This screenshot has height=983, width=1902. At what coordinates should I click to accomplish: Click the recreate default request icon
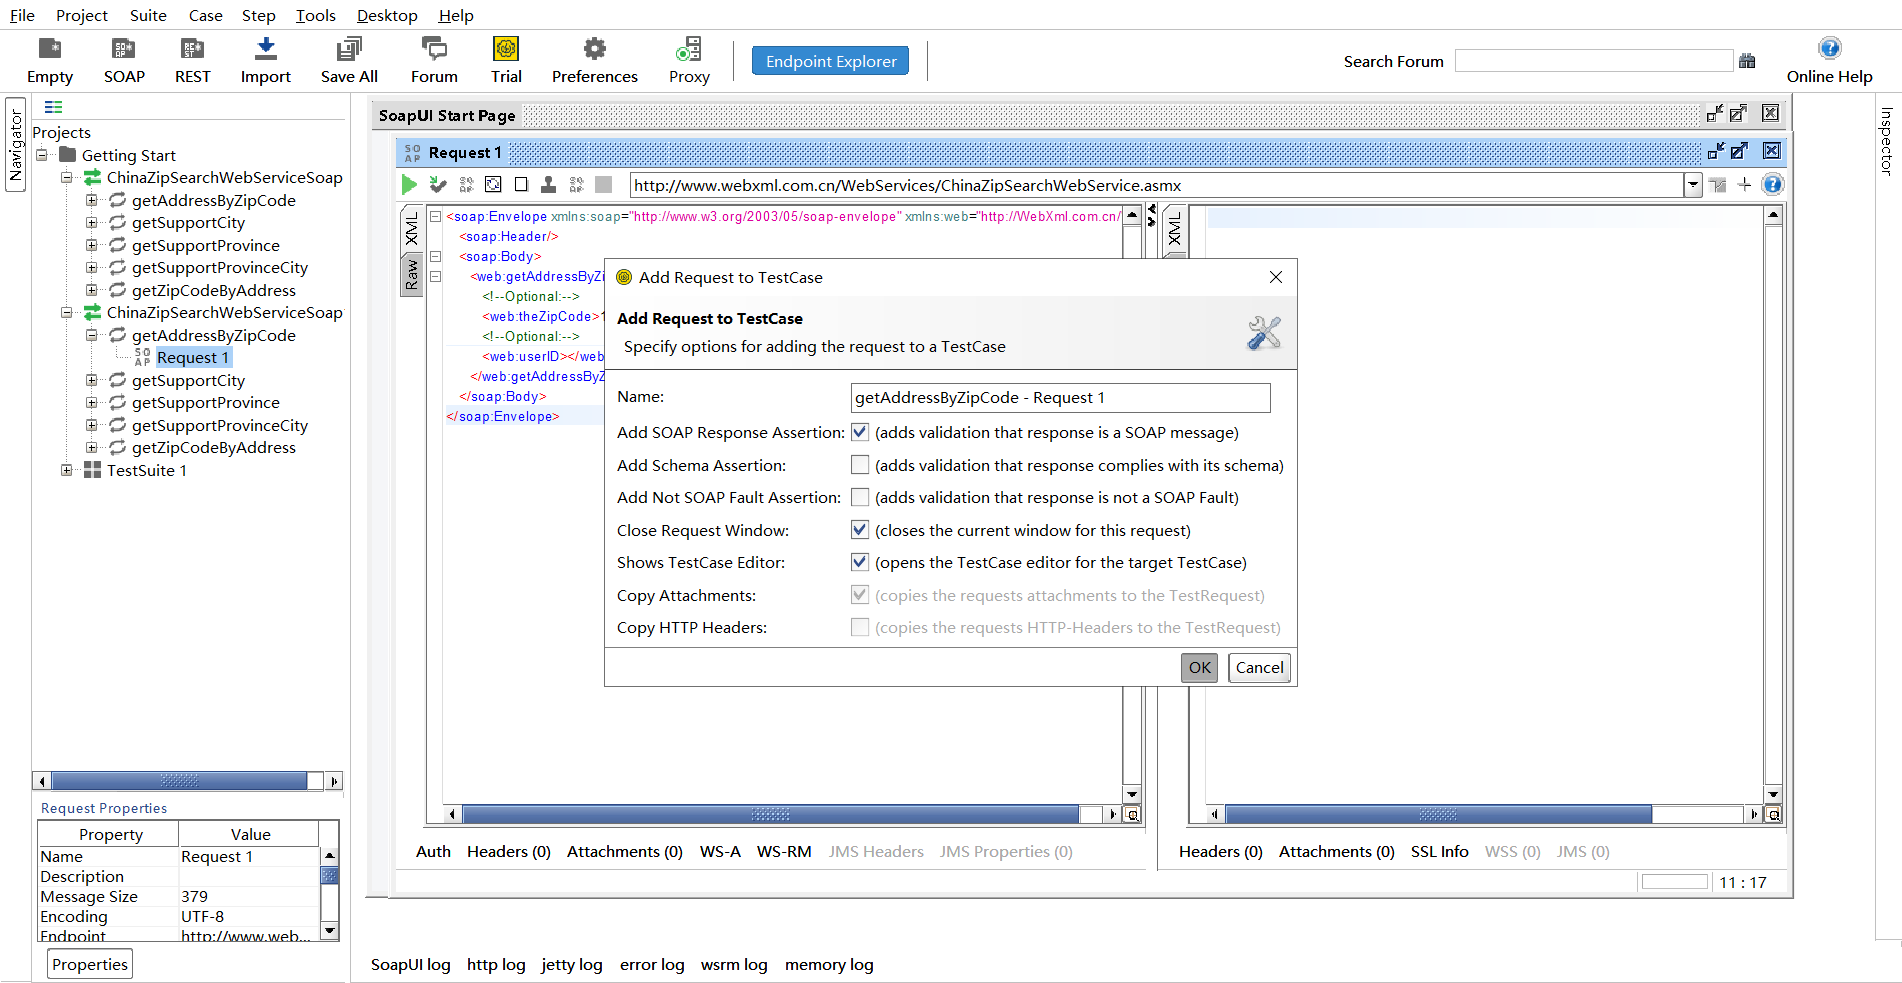493,185
